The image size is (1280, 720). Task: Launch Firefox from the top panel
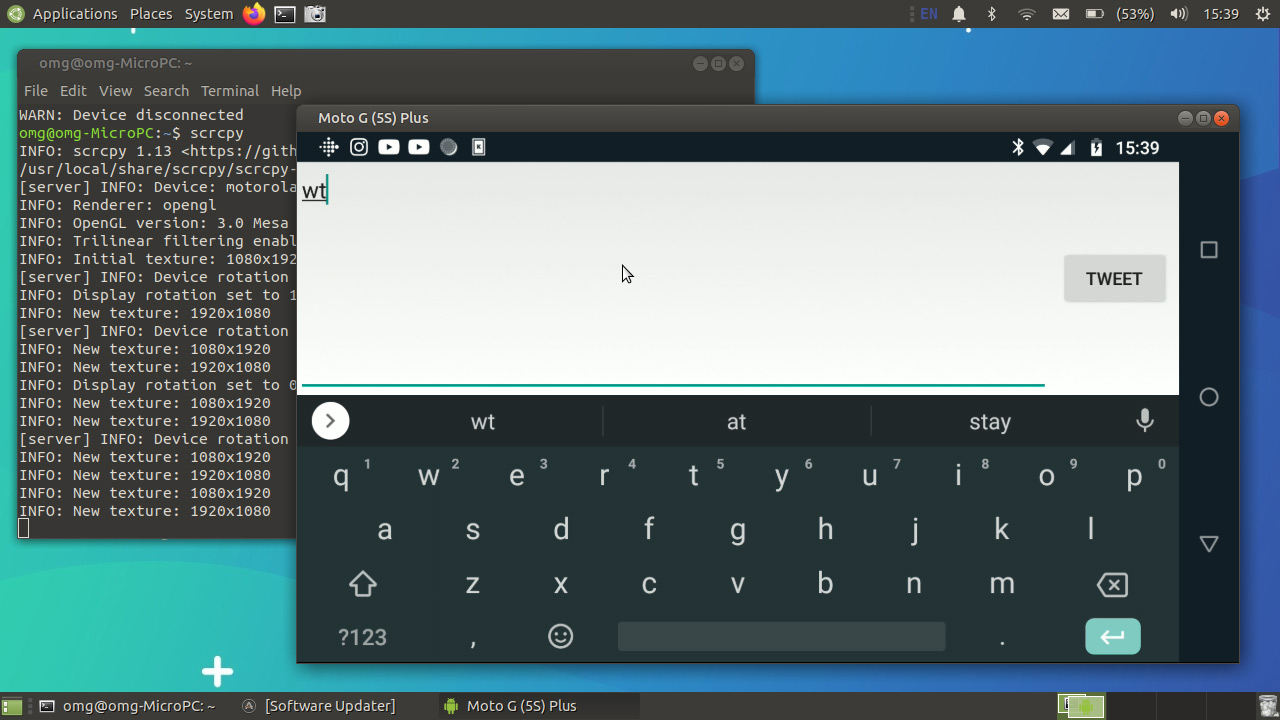(254, 14)
